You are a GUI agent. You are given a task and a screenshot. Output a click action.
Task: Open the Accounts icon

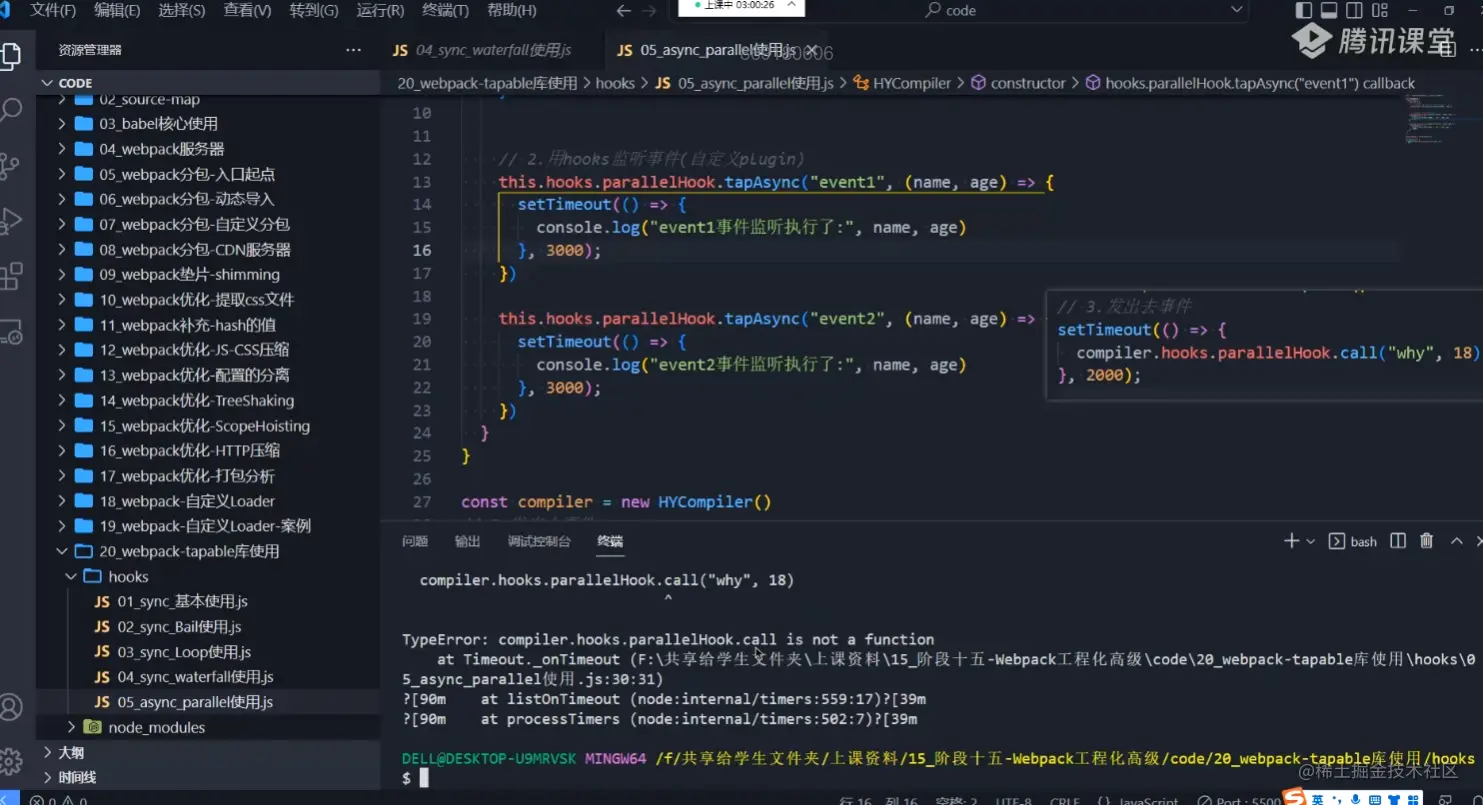coord(11,707)
